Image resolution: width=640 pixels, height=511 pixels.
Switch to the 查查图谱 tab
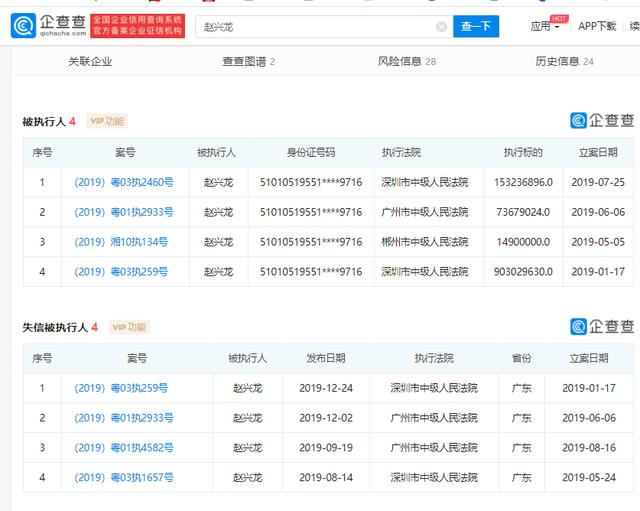[x=248, y=62]
